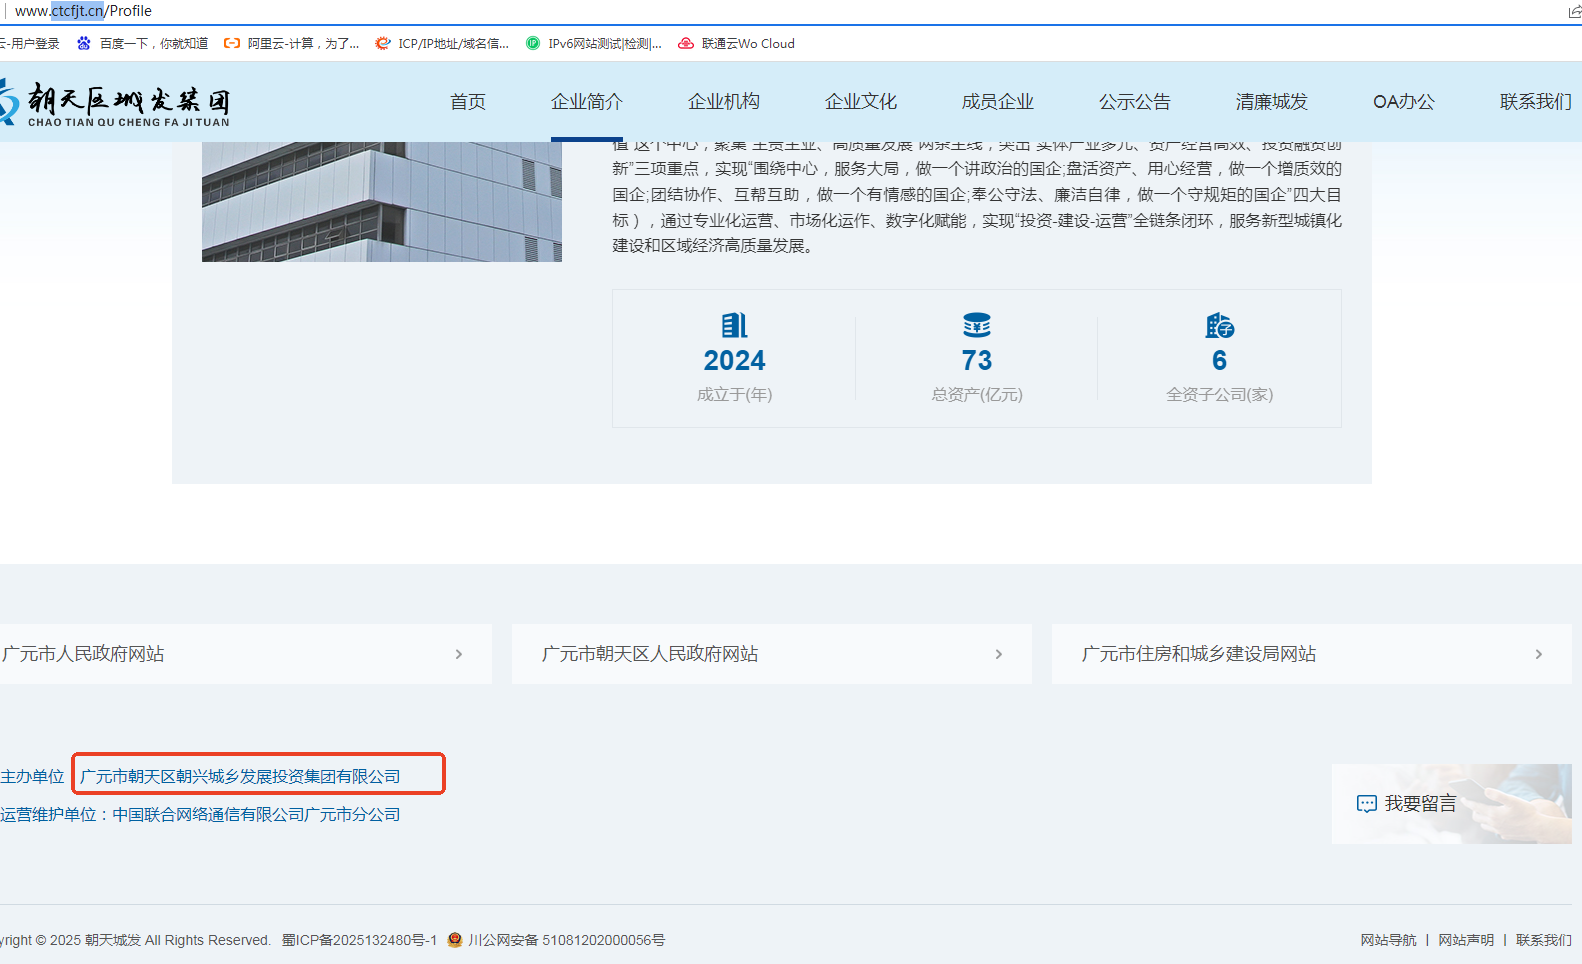1582x964 pixels.
Task: Click the company building photo
Action: [x=382, y=202]
